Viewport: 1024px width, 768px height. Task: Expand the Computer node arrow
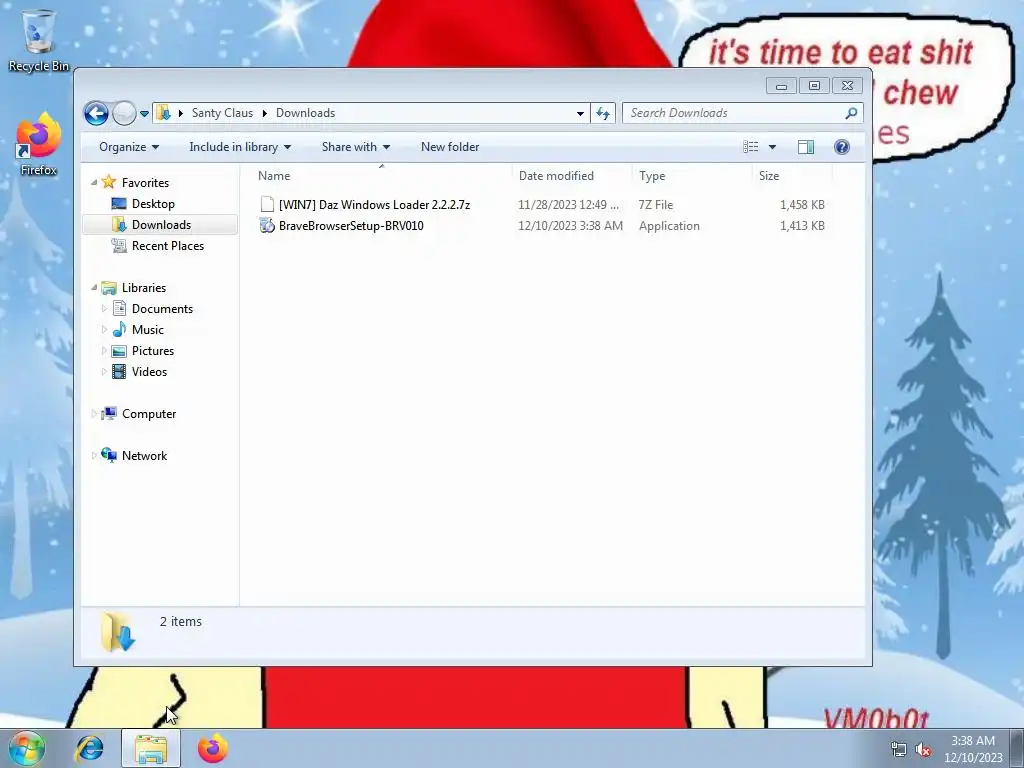(94, 413)
